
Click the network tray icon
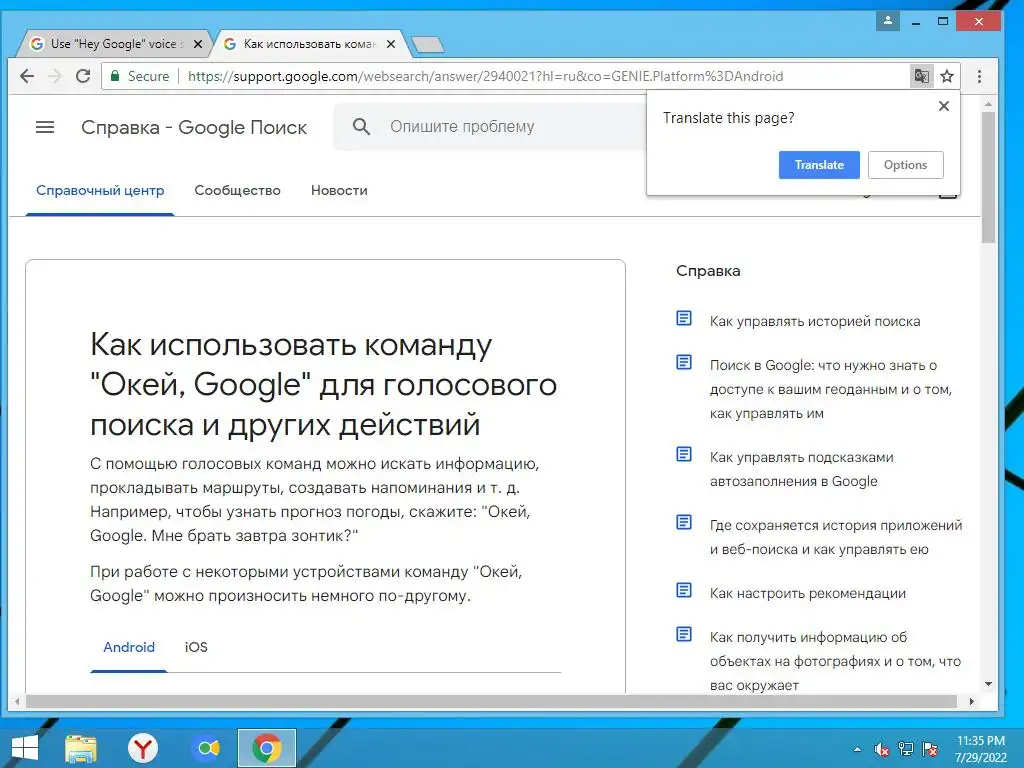click(x=906, y=749)
